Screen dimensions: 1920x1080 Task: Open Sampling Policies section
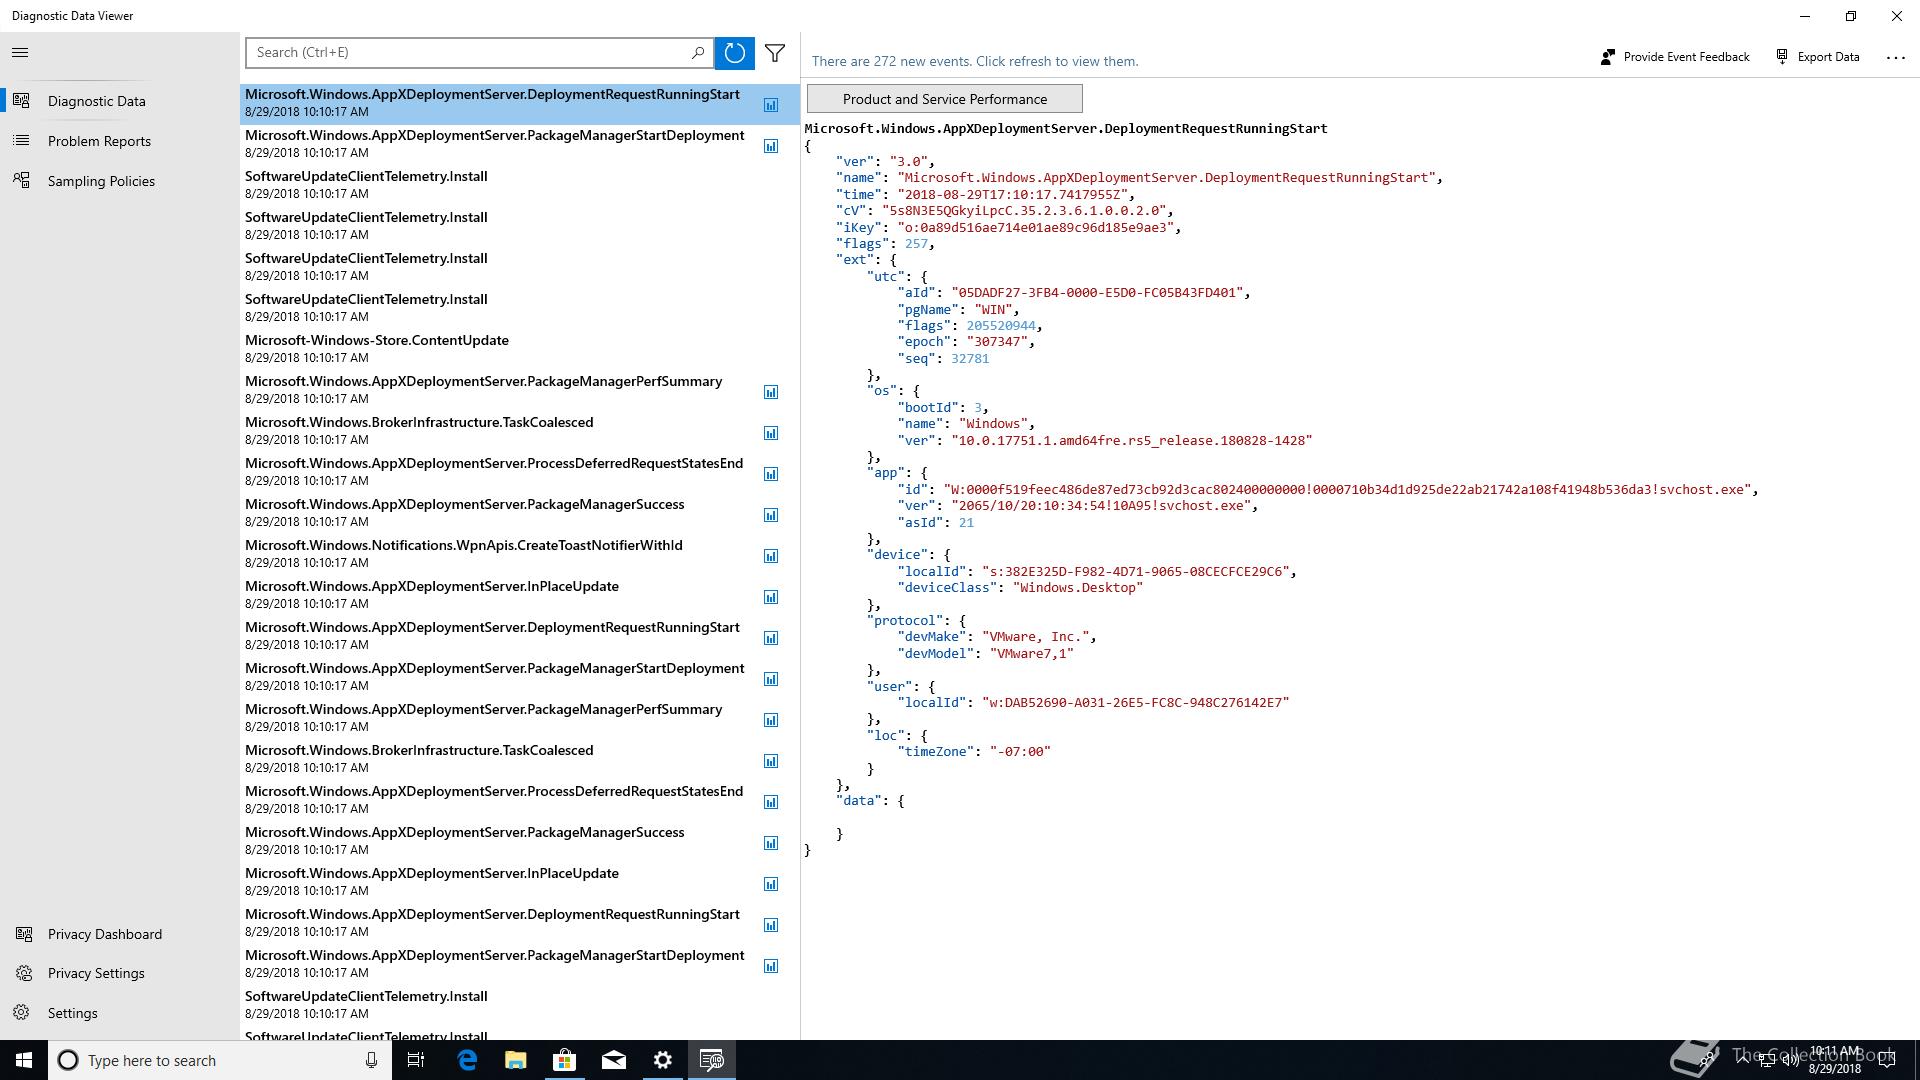(x=120, y=181)
